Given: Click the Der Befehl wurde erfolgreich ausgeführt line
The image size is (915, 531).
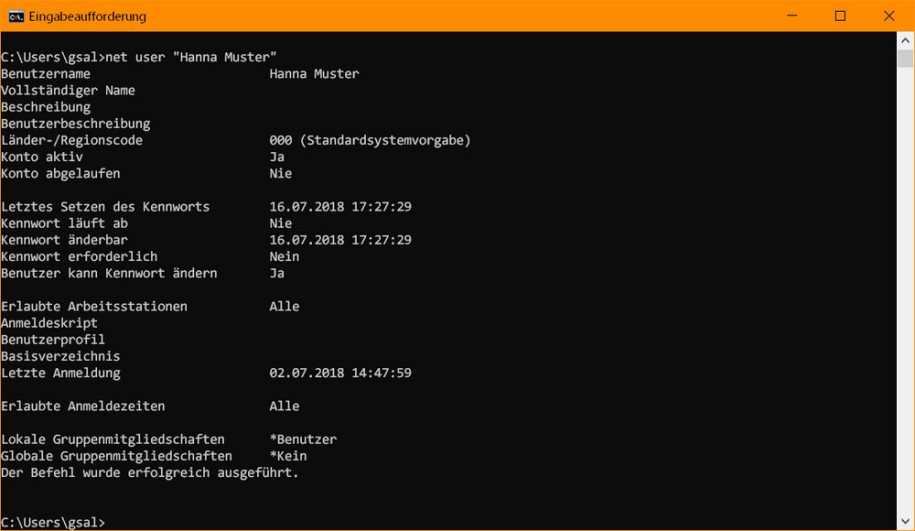Looking at the screenshot, I should pyautogui.click(x=150, y=473).
